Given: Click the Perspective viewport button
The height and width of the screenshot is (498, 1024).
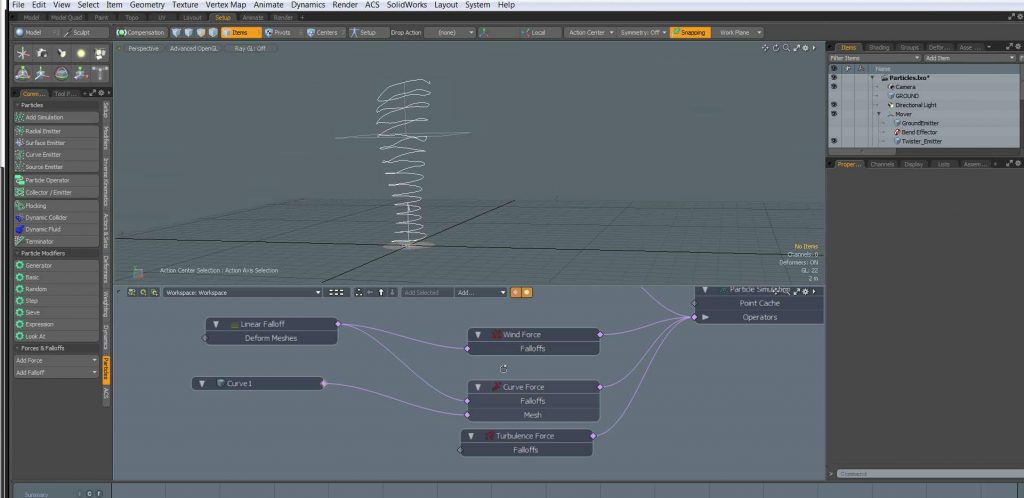Looking at the screenshot, I should pos(143,48).
